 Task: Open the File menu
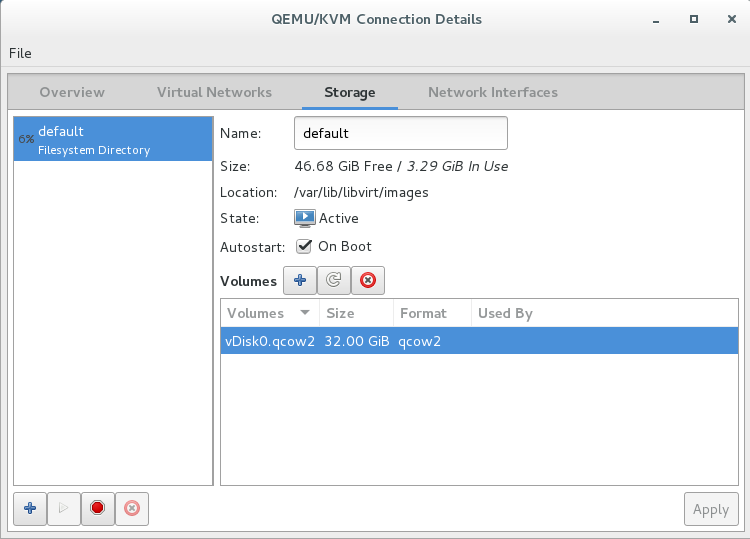tap(20, 53)
